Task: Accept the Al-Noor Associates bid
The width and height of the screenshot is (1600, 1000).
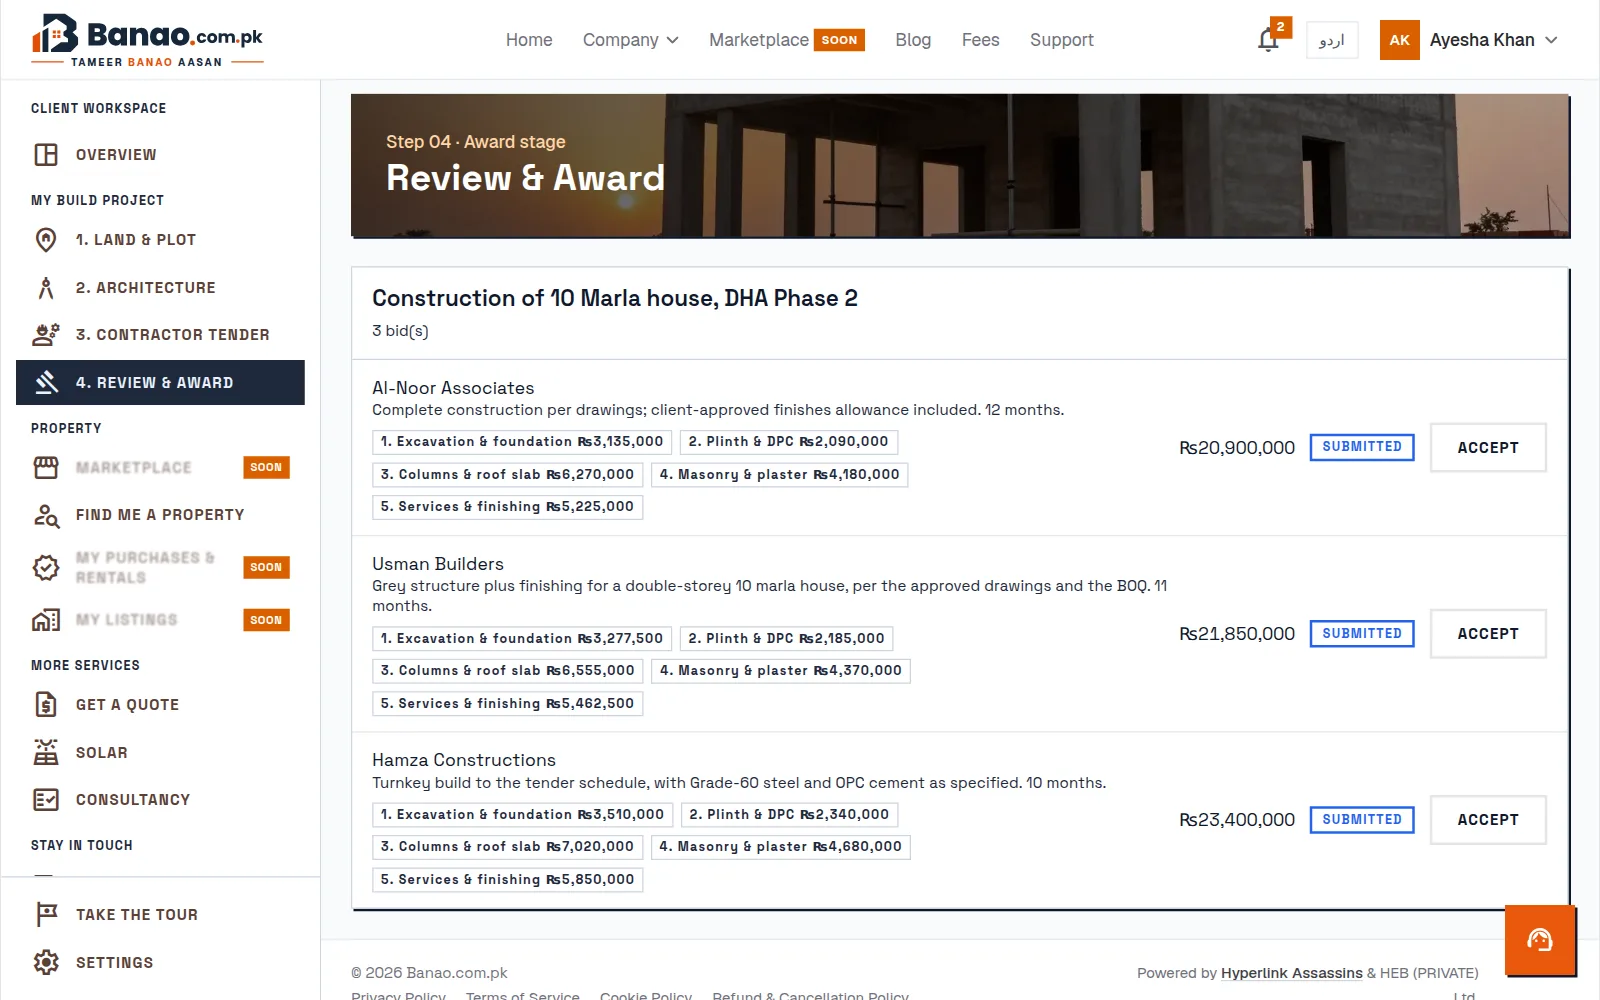Action: [x=1488, y=448]
